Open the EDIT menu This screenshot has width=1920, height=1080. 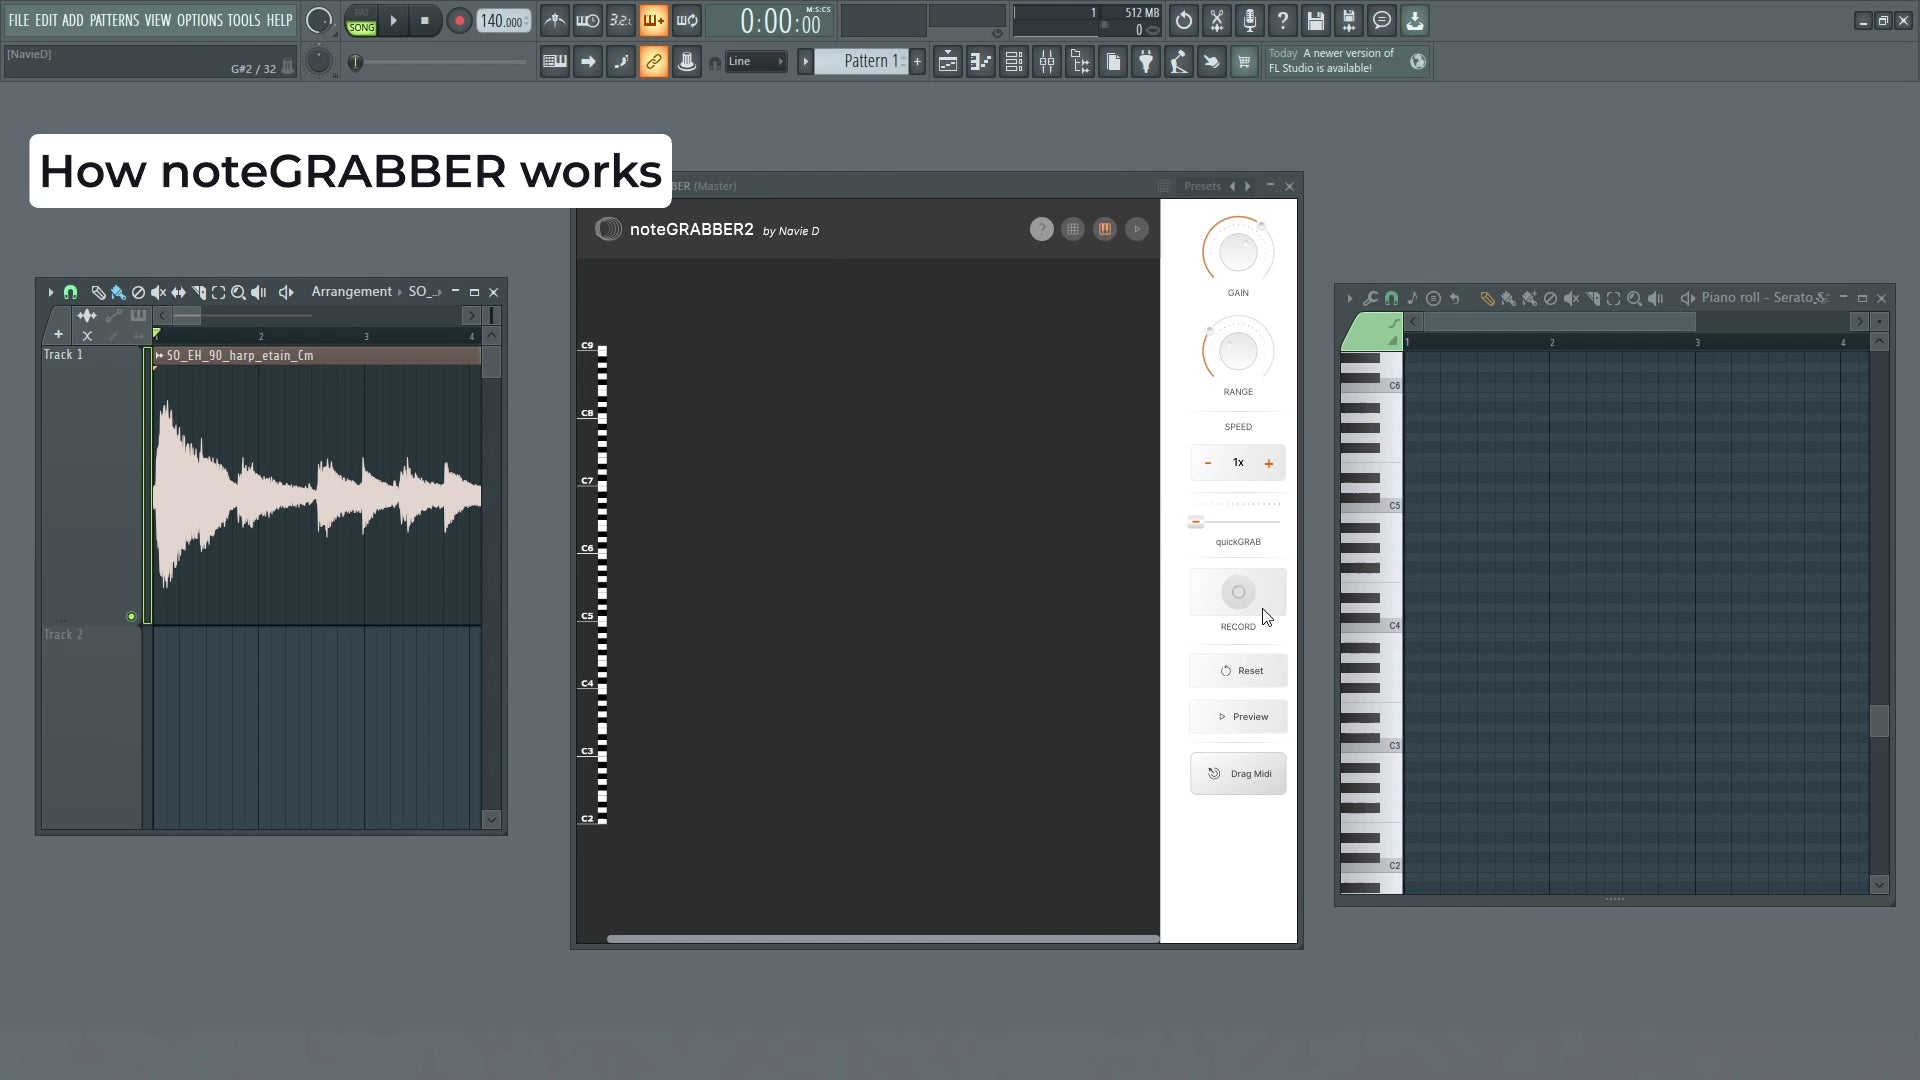(46, 20)
